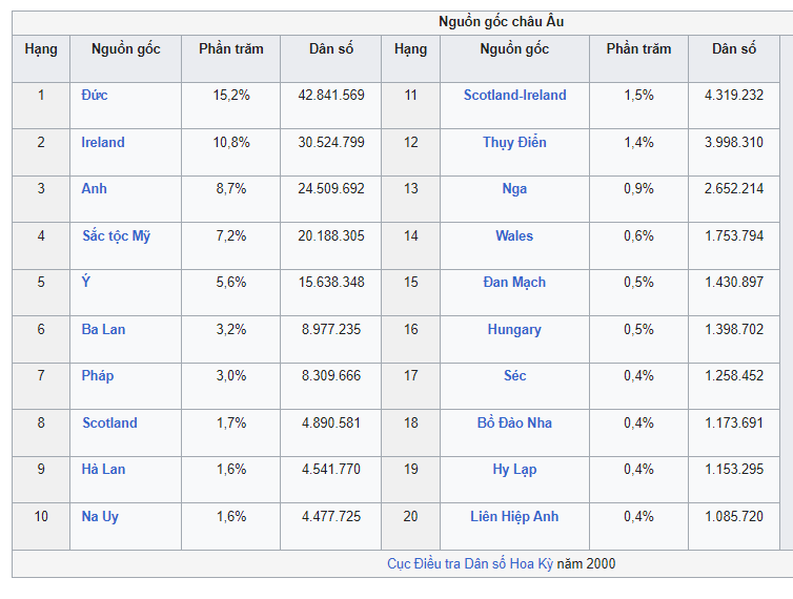Follow the Thụy Điển link
This screenshot has height=599, width=793.
(514, 143)
